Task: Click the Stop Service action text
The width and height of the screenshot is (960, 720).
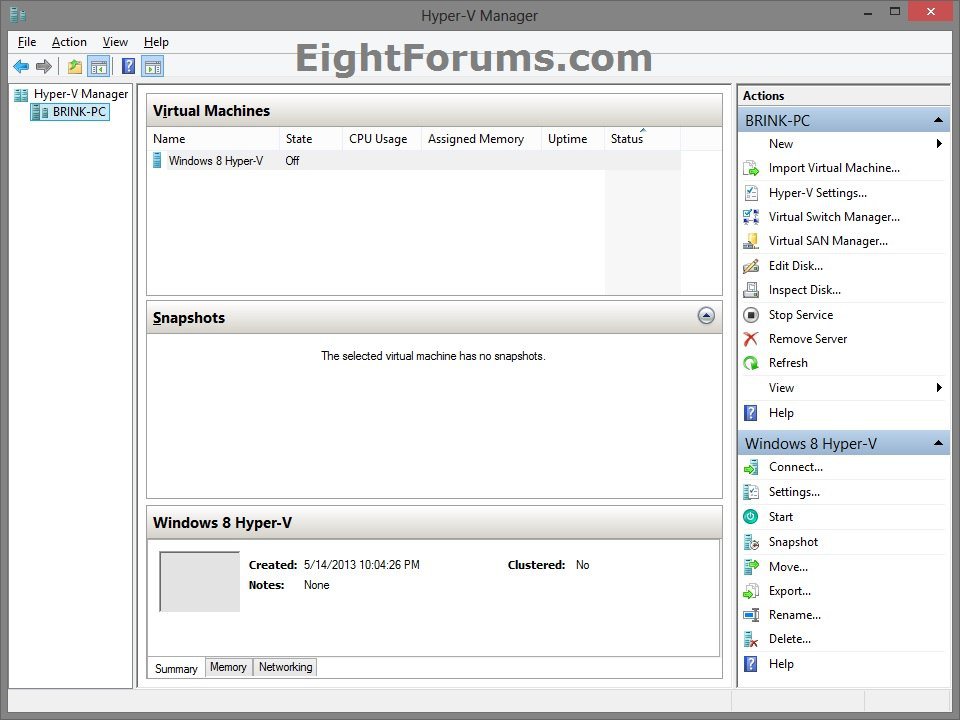Action: 801,315
